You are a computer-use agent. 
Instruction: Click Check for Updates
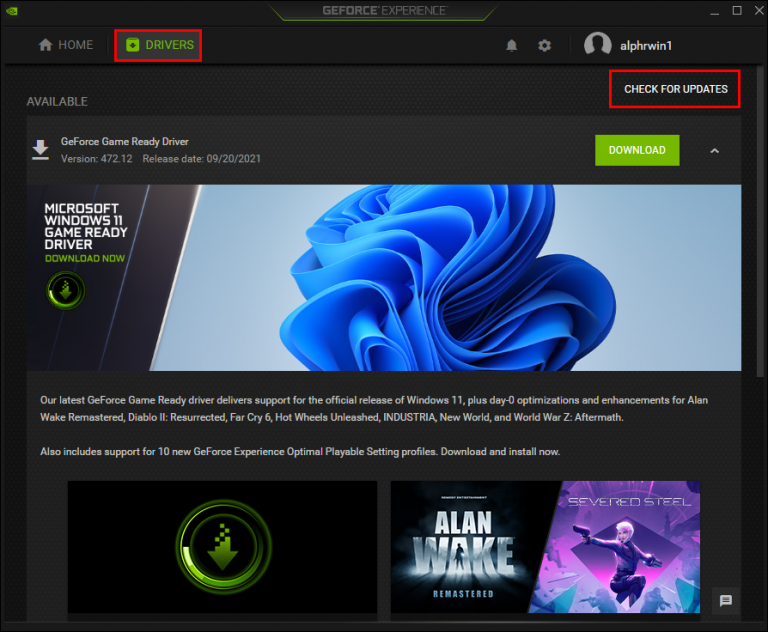(675, 89)
